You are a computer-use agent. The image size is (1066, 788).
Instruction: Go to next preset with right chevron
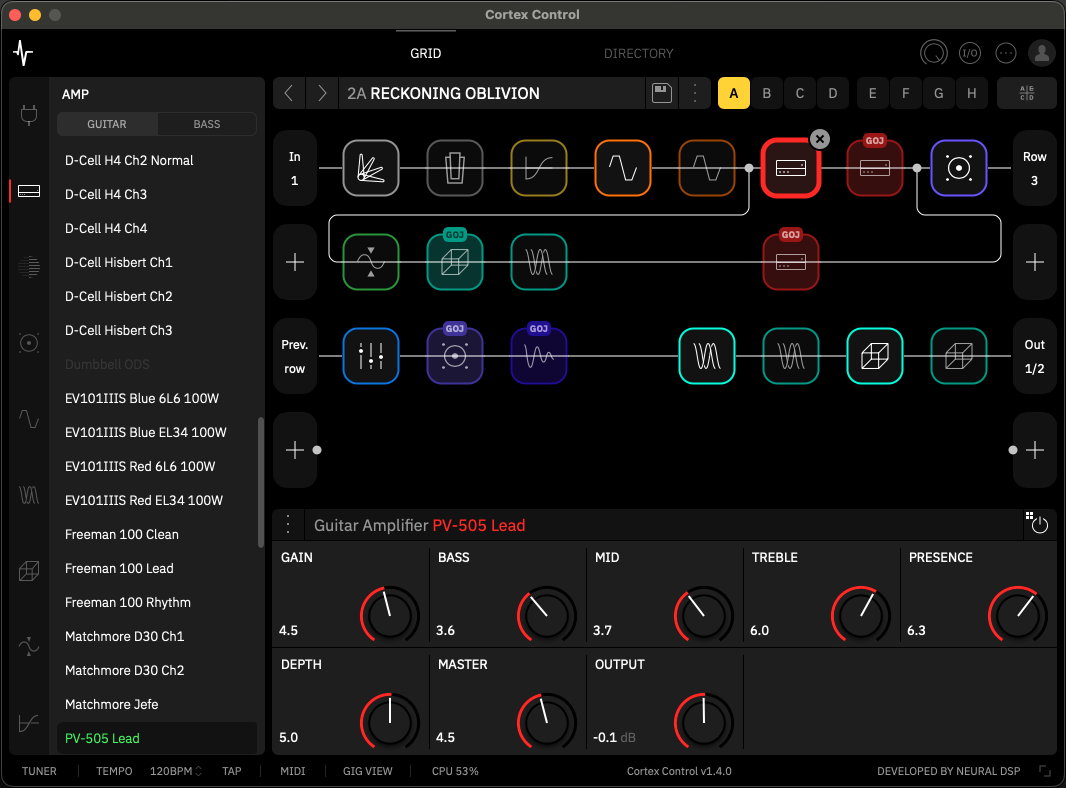point(322,93)
